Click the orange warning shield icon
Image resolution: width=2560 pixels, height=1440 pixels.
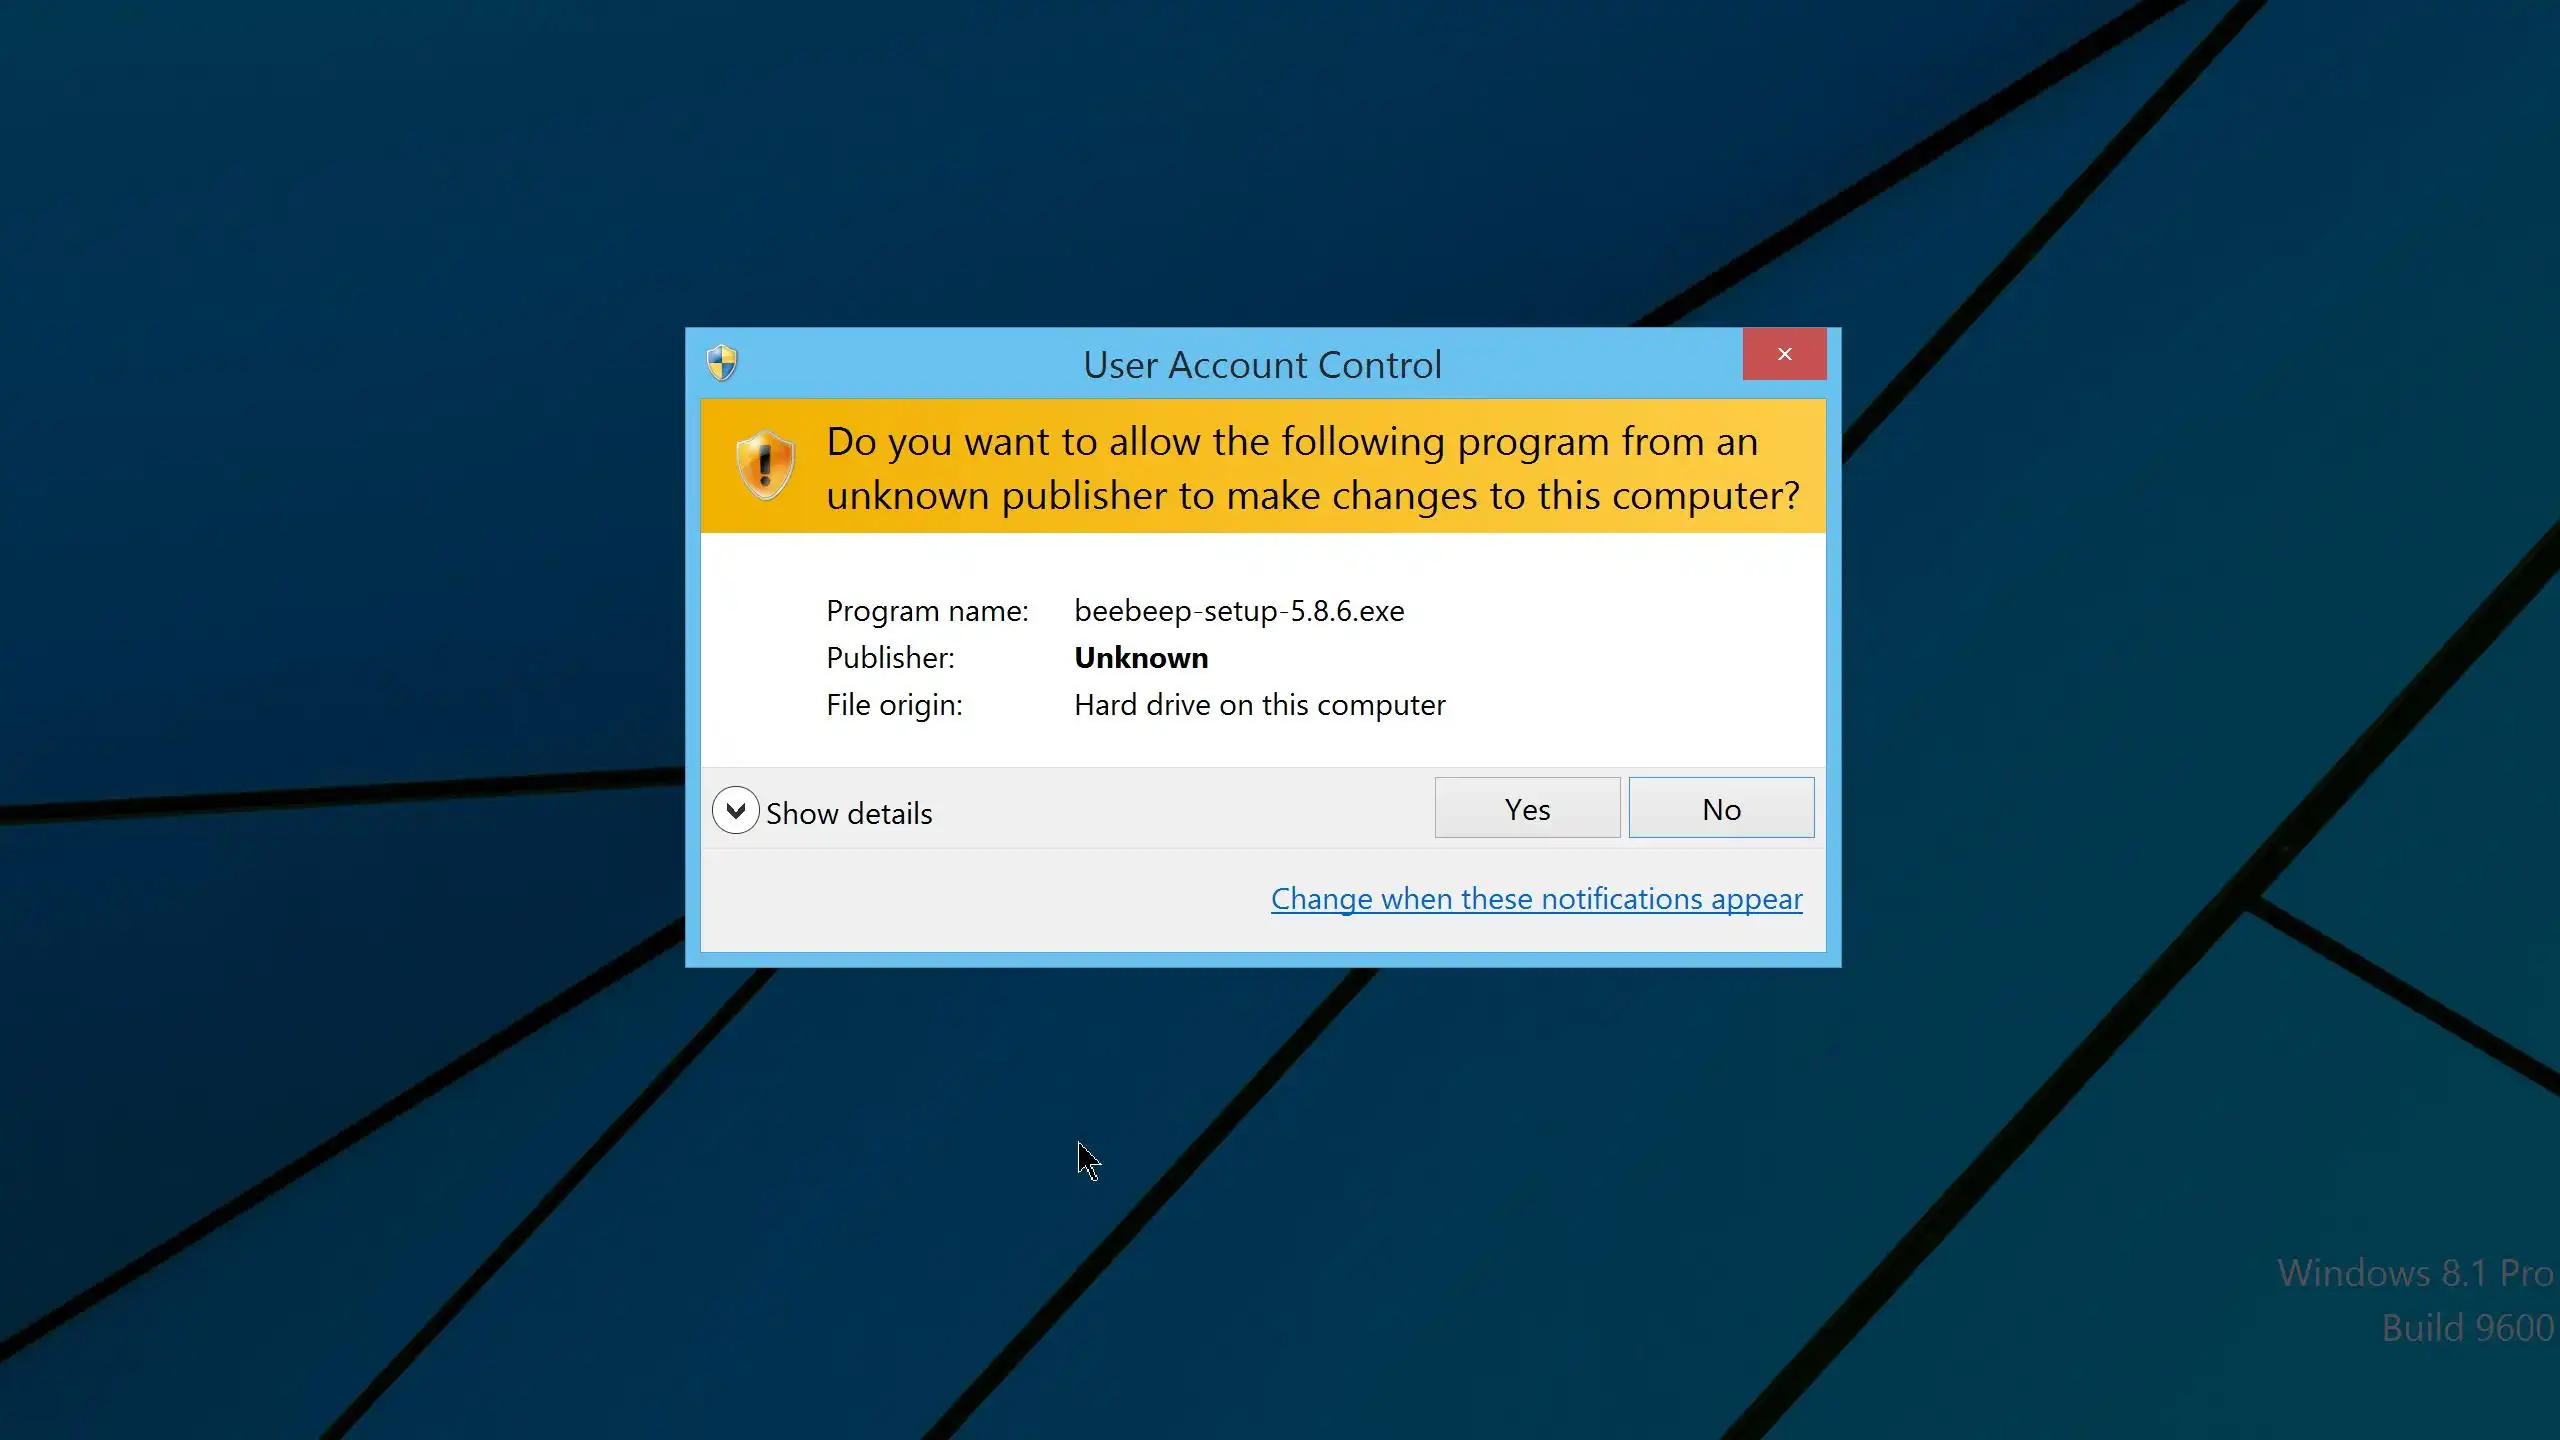(765, 465)
